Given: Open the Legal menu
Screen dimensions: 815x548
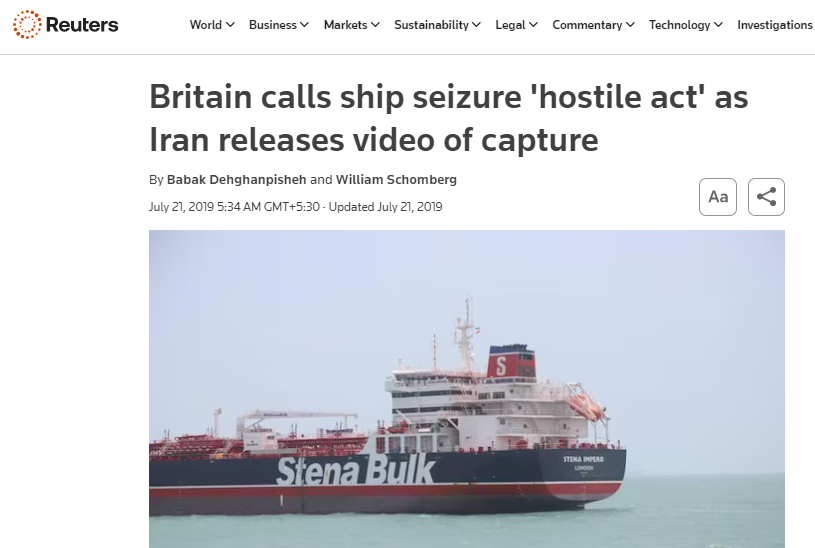Looking at the screenshot, I should (516, 25).
